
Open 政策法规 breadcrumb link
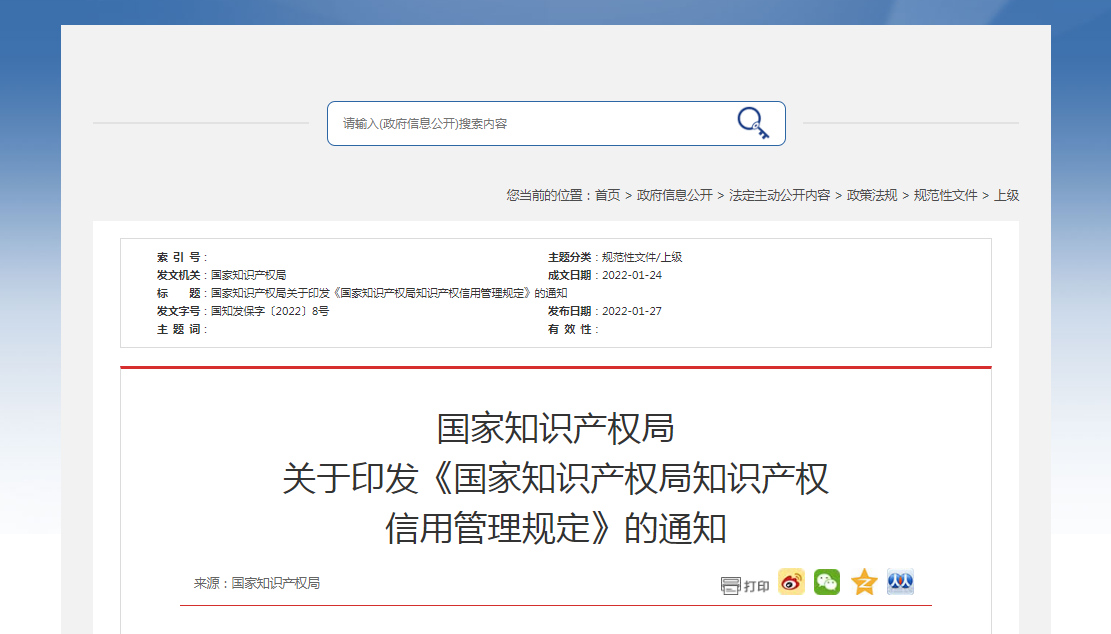click(872, 195)
